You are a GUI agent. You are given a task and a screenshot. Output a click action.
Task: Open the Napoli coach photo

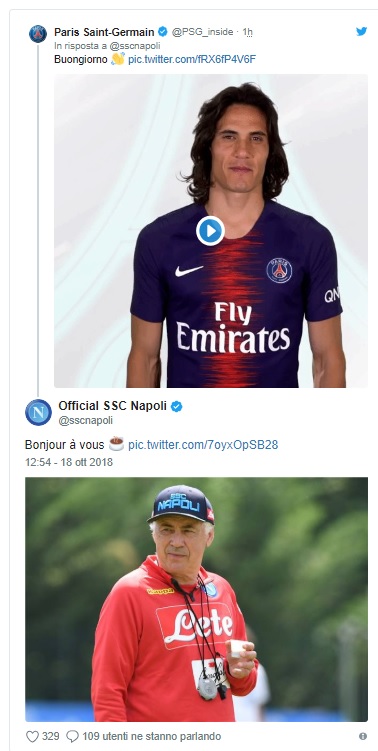coord(196,599)
